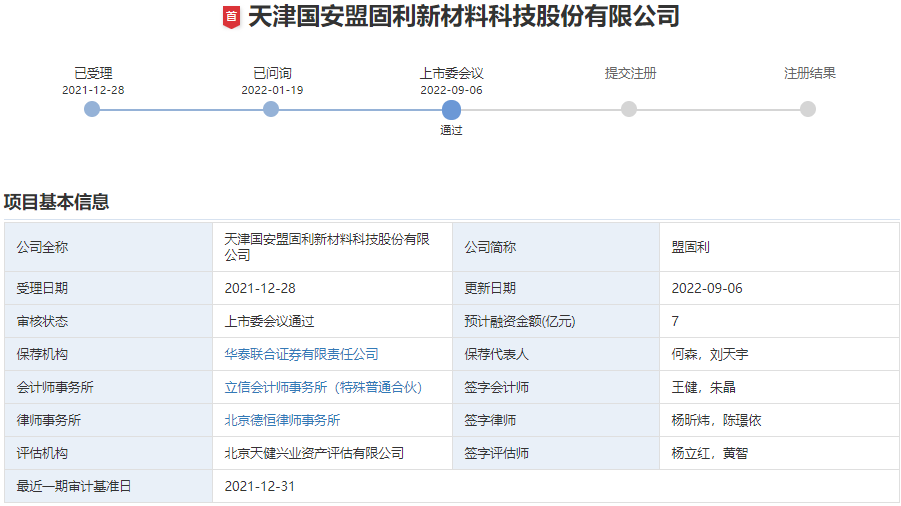Image resolution: width=901 pixels, height=506 pixels.
Task: Click the 更新日期 label cell
Action: (x=556, y=288)
